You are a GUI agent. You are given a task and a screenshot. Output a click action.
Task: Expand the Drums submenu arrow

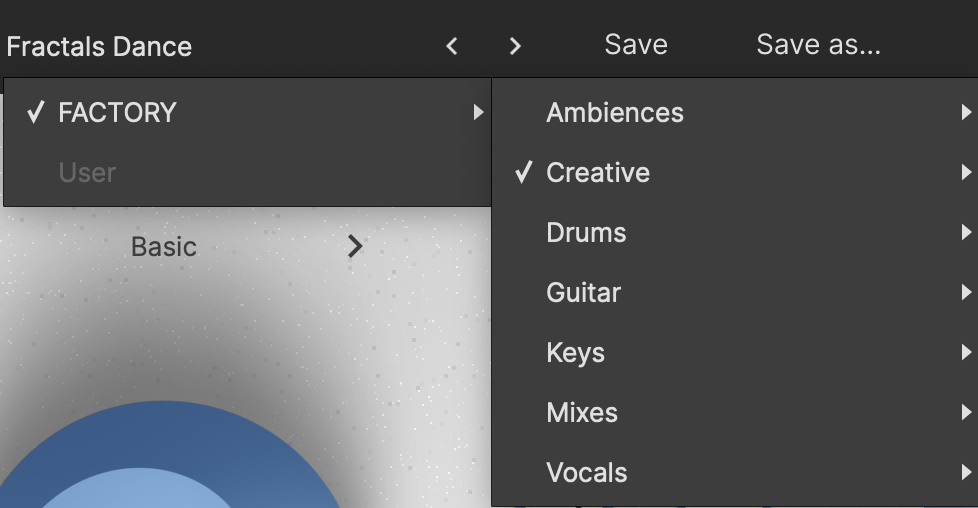pyautogui.click(x=965, y=233)
